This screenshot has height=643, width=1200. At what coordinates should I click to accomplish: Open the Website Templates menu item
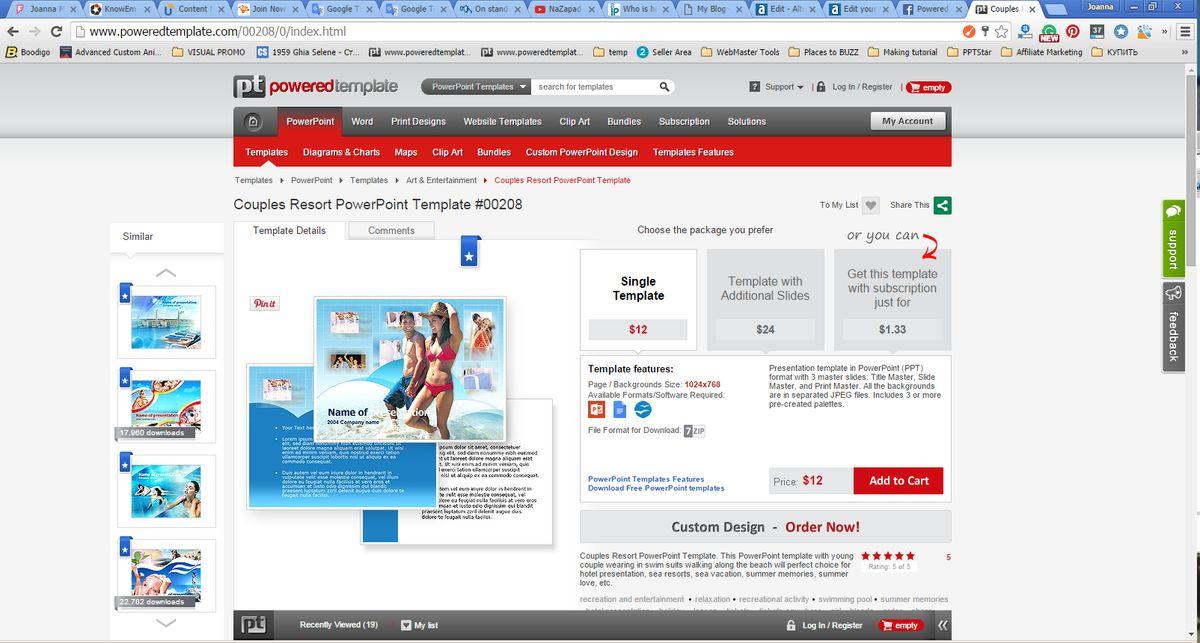[x=502, y=122]
